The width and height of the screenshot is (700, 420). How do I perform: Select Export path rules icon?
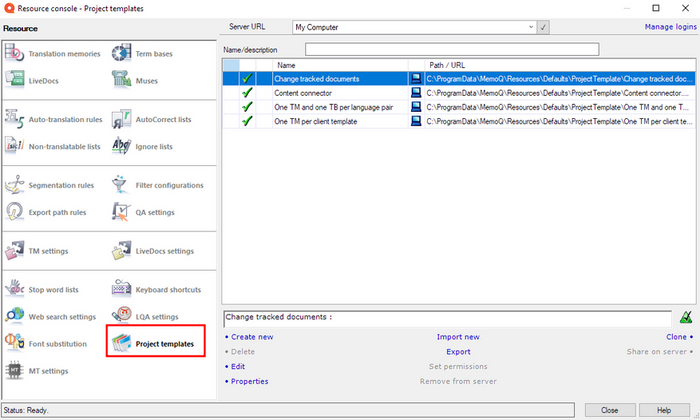tap(14, 212)
